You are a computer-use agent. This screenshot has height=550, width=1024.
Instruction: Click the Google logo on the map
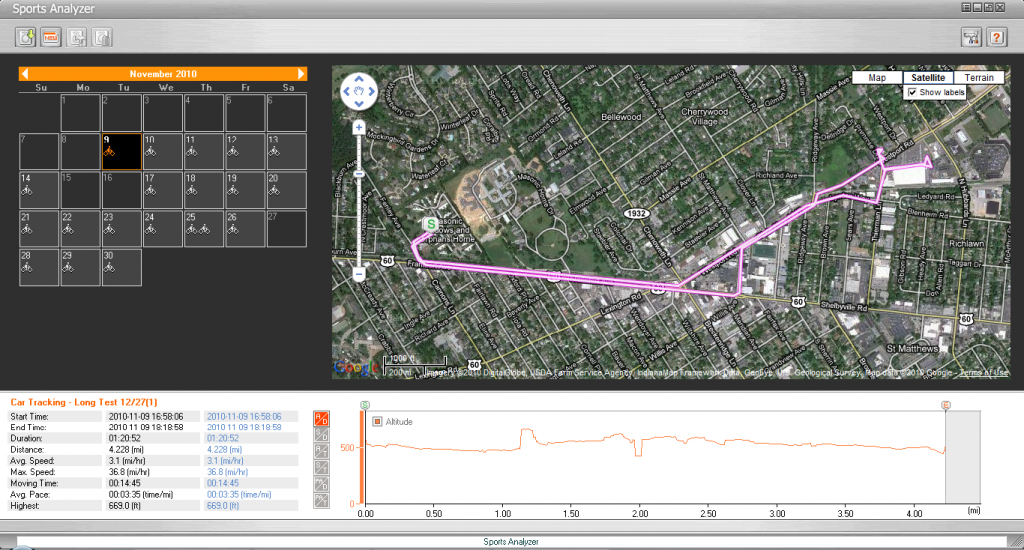(x=356, y=368)
